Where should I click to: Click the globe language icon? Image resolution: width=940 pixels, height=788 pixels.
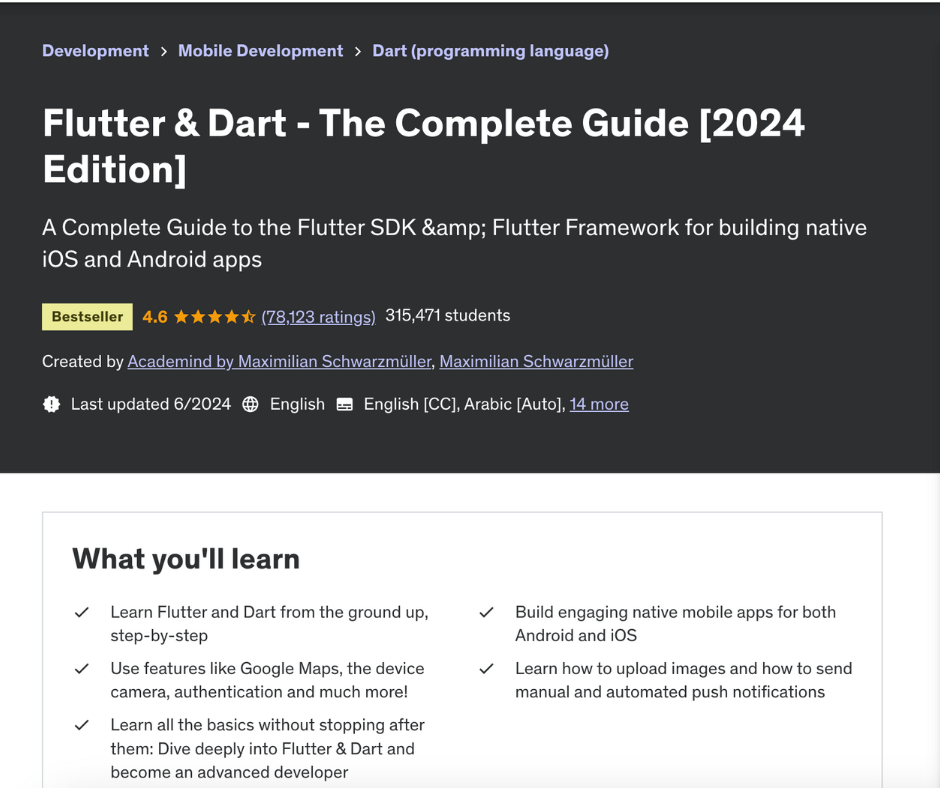(x=250, y=404)
